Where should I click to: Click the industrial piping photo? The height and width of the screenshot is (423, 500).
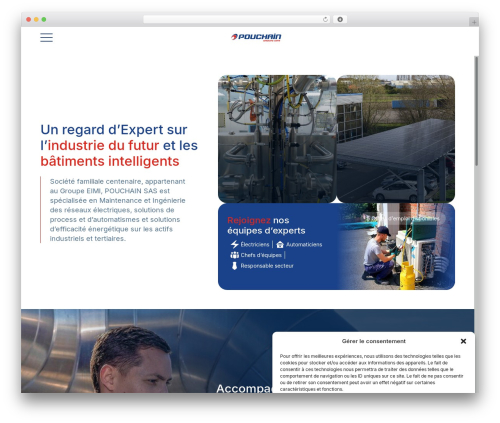point(277,139)
